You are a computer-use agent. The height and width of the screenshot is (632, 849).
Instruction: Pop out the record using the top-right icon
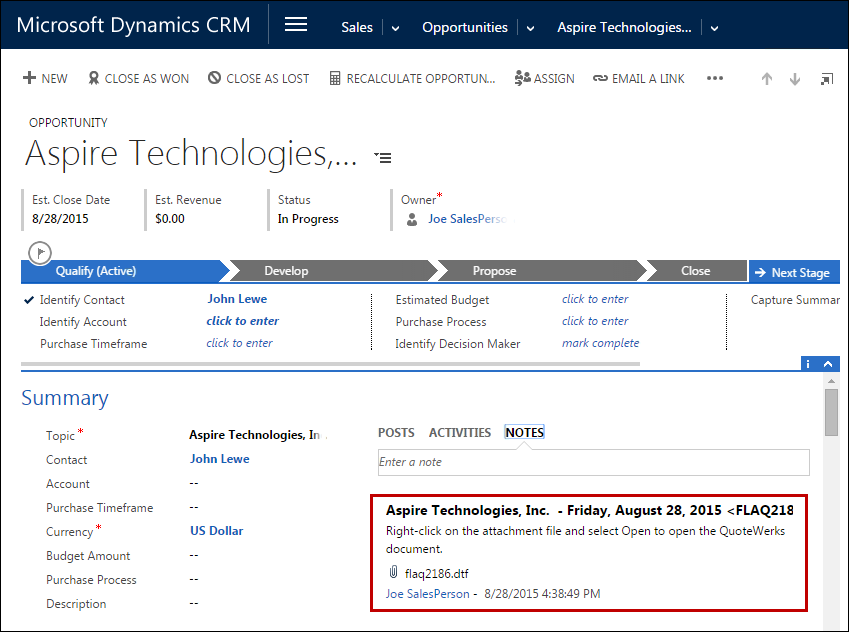pos(826,77)
